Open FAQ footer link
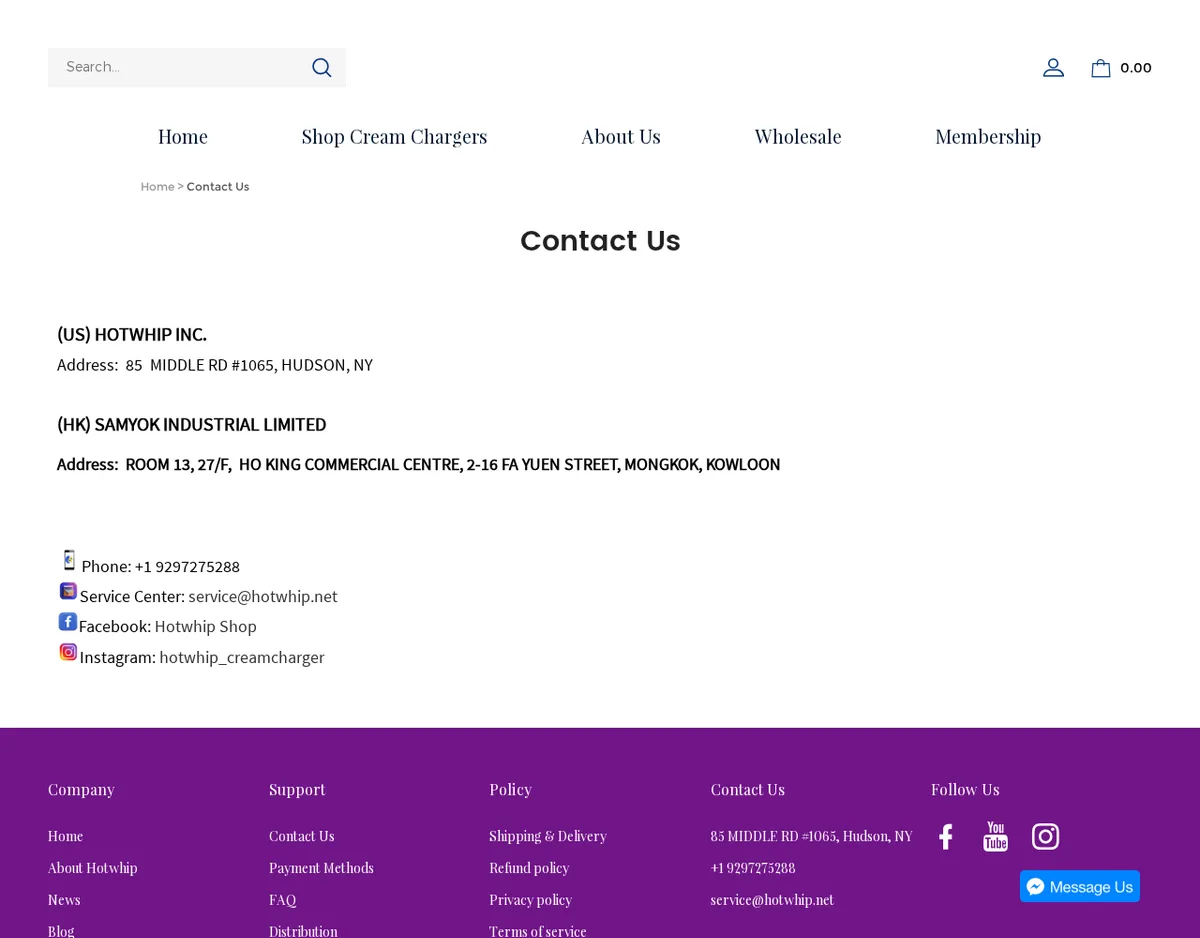This screenshot has width=1200, height=938. [x=282, y=900]
